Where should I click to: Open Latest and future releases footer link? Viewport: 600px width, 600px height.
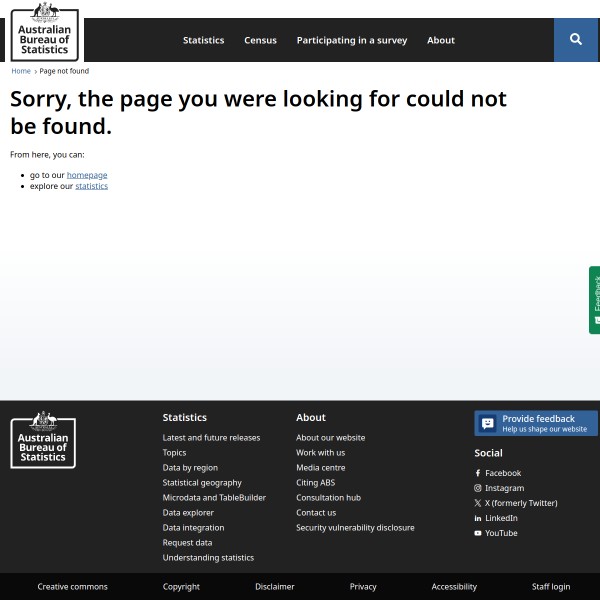[x=211, y=437]
